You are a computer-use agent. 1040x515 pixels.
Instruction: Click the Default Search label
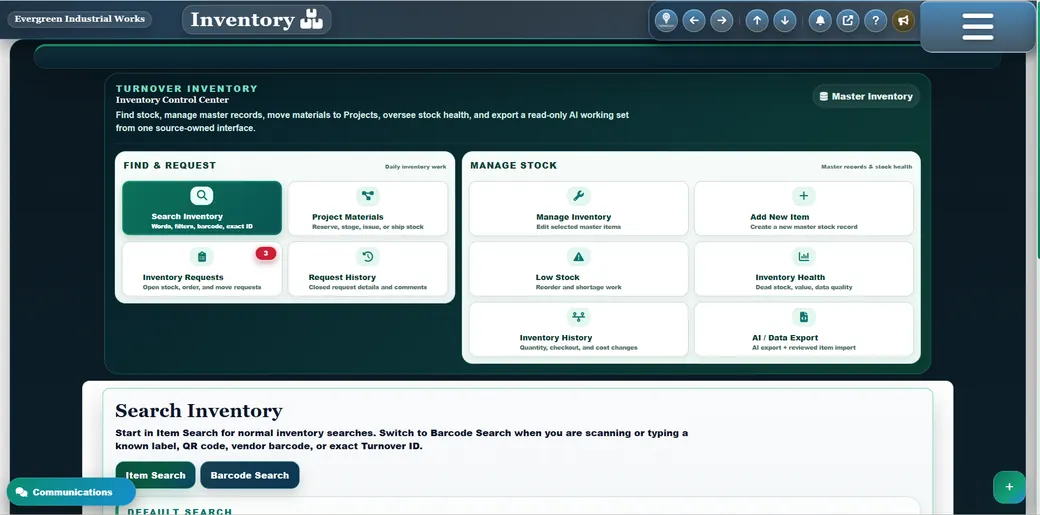coord(180,512)
